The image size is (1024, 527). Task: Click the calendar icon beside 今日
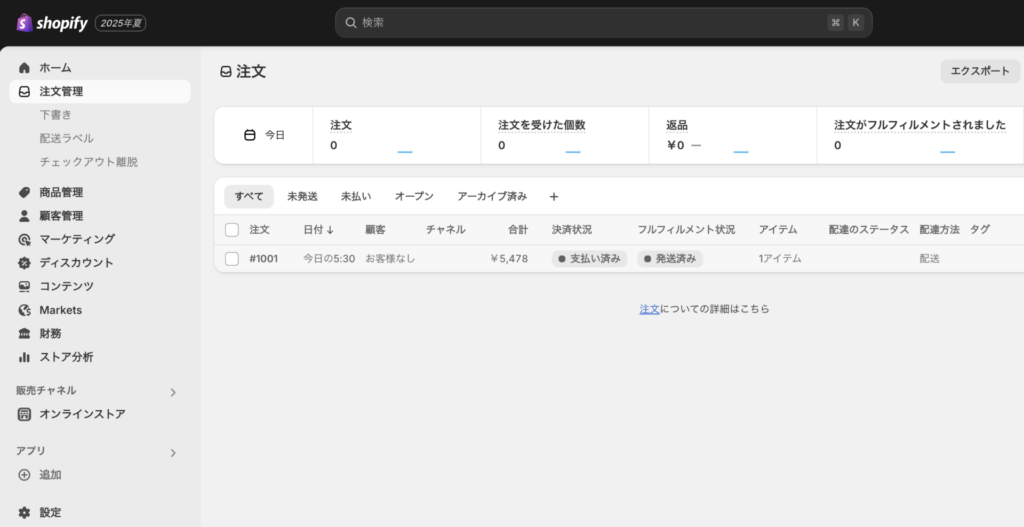tap(249, 135)
